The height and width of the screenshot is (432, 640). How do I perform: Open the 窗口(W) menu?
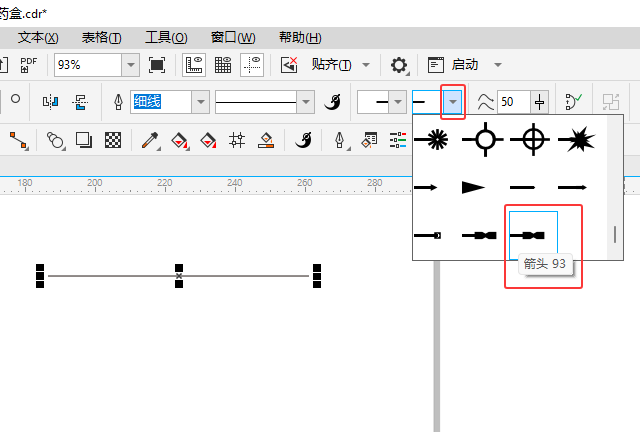pyautogui.click(x=233, y=38)
